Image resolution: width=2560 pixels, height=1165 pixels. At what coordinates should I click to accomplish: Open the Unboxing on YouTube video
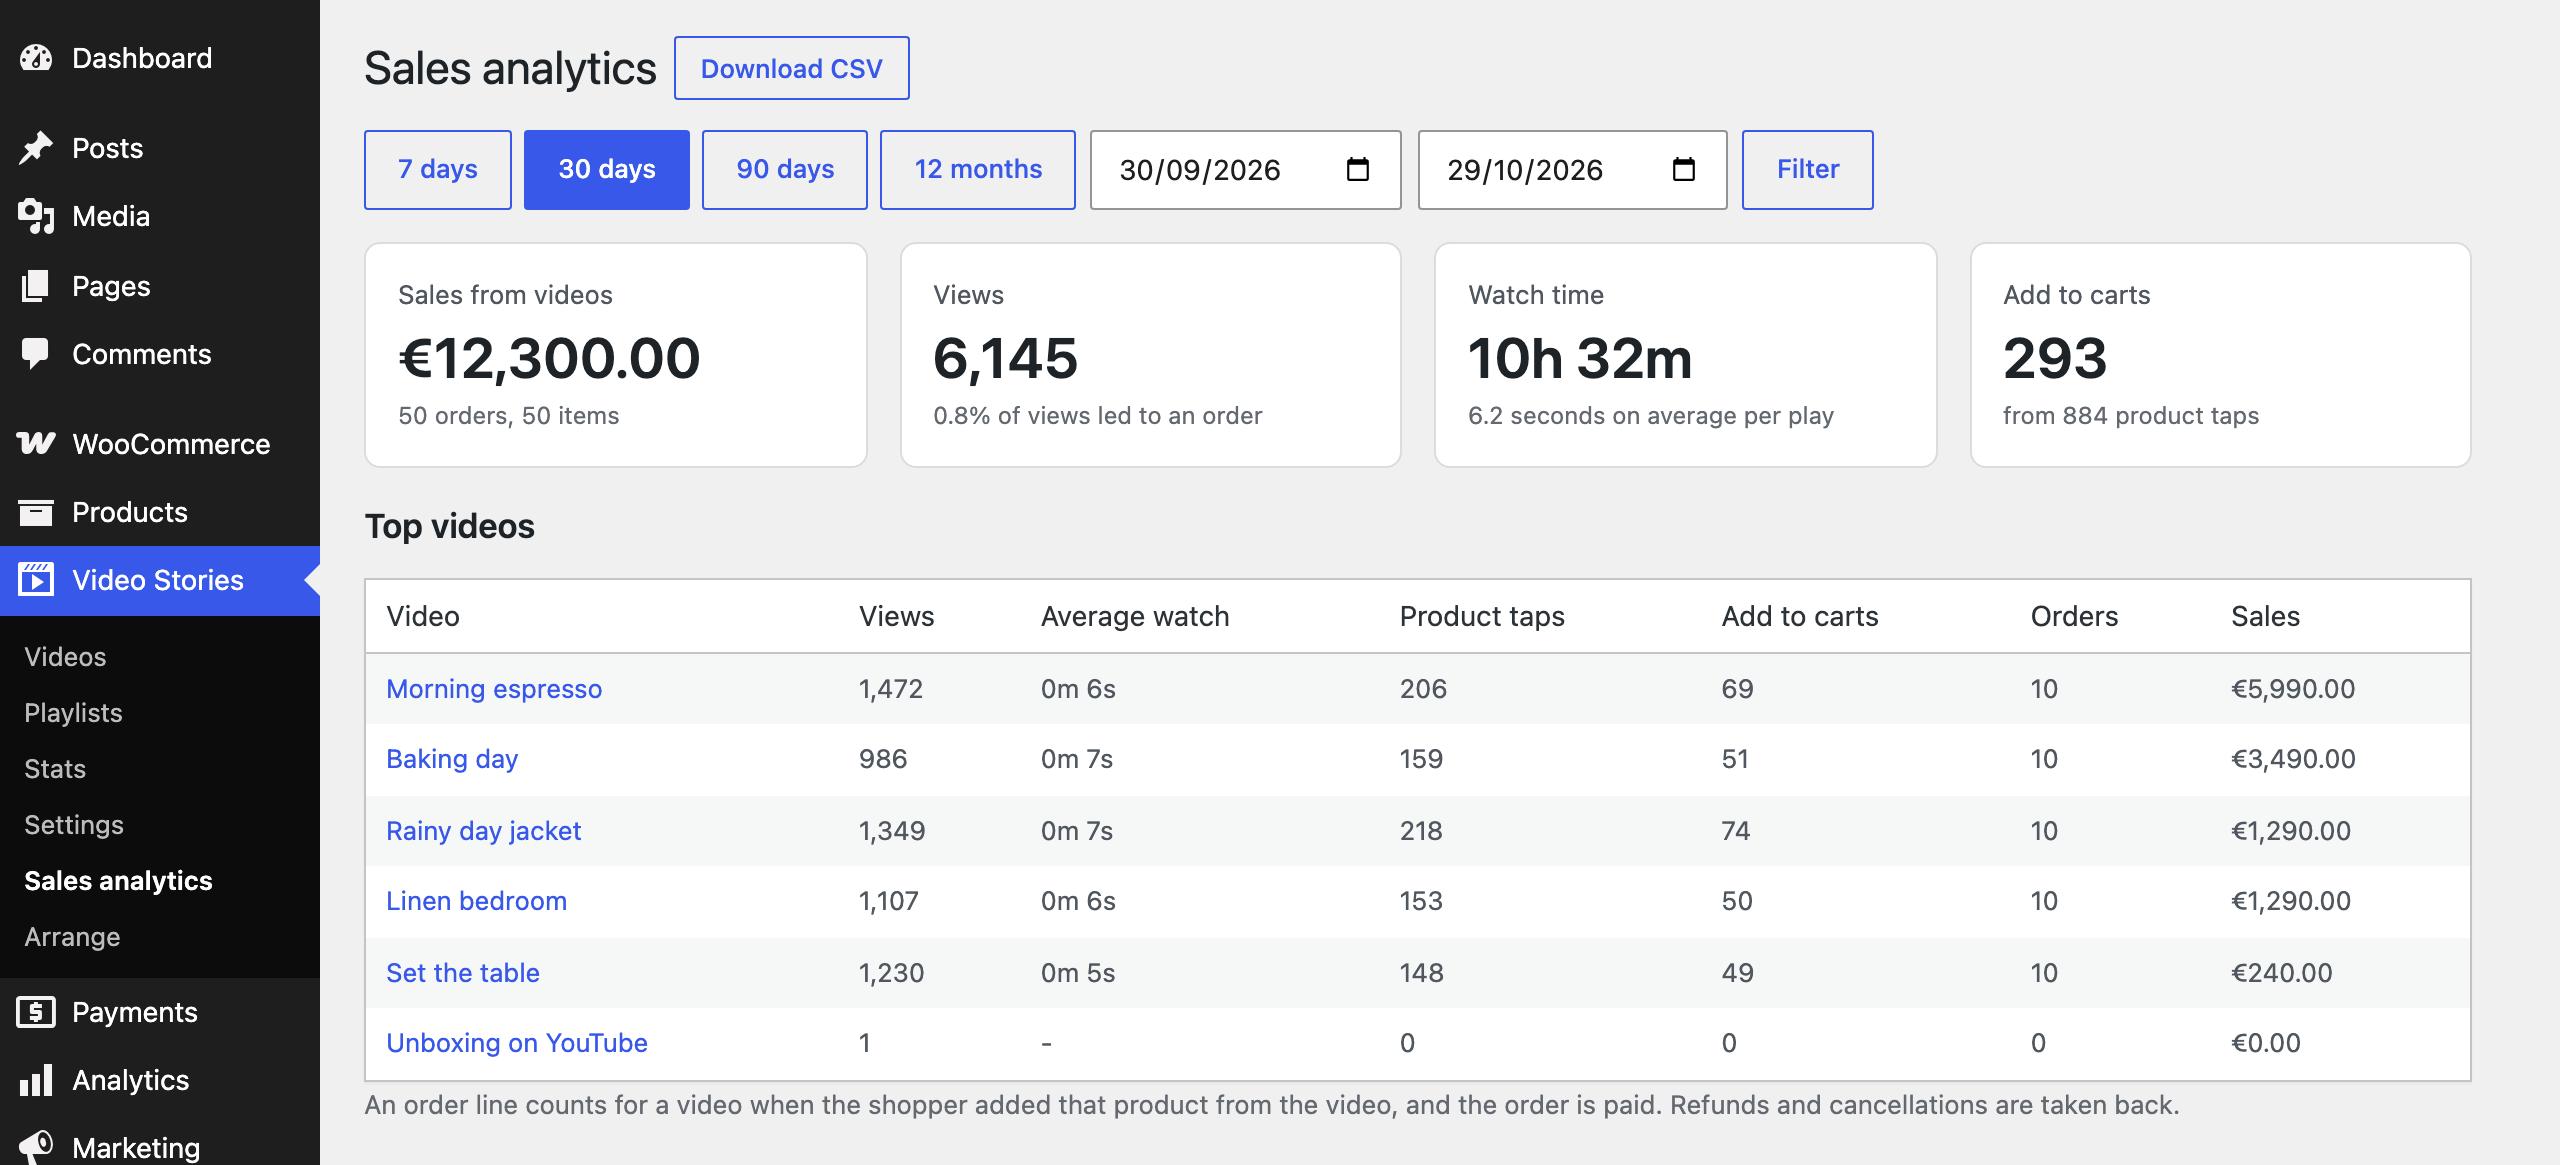tap(517, 1043)
